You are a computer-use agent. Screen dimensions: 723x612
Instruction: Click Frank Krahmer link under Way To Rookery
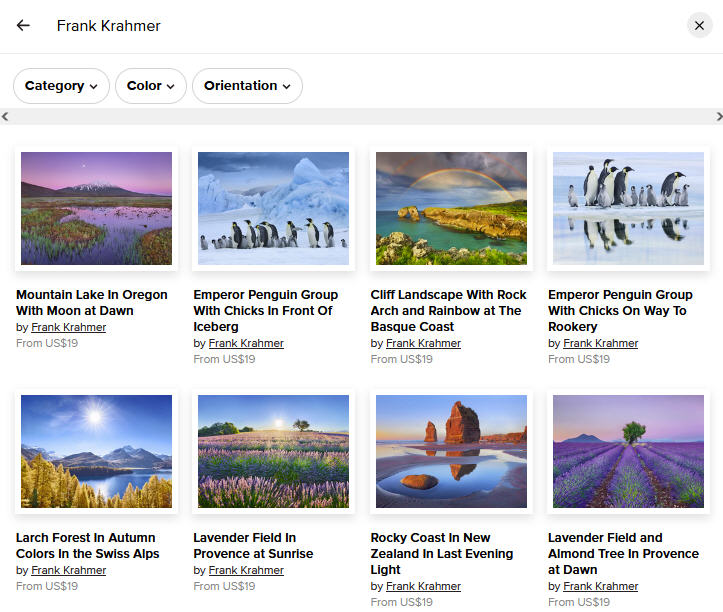tap(601, 343)
